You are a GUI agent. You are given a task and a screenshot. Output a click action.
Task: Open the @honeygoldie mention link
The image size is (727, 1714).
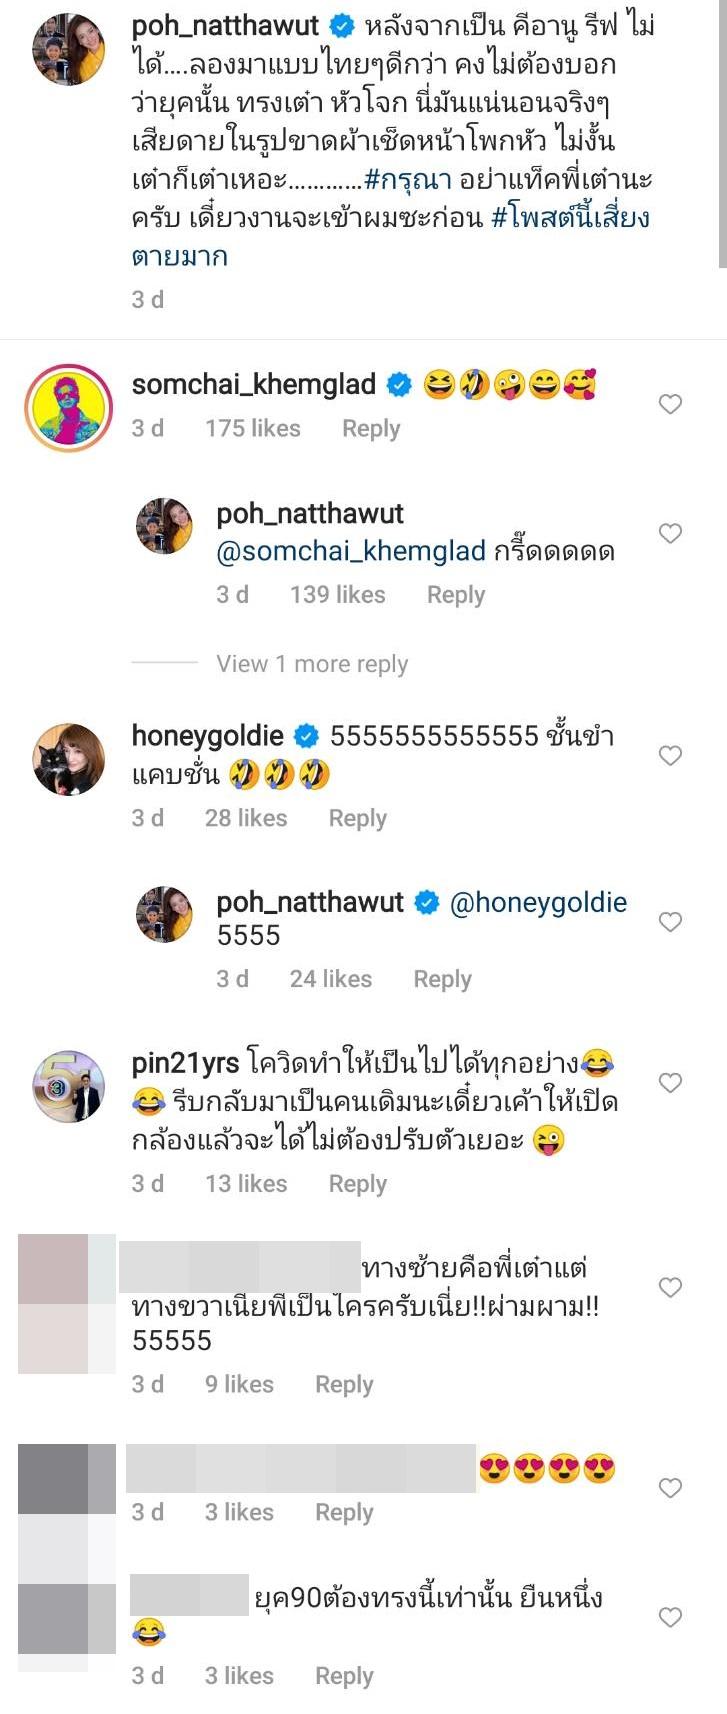pos(539,902)
